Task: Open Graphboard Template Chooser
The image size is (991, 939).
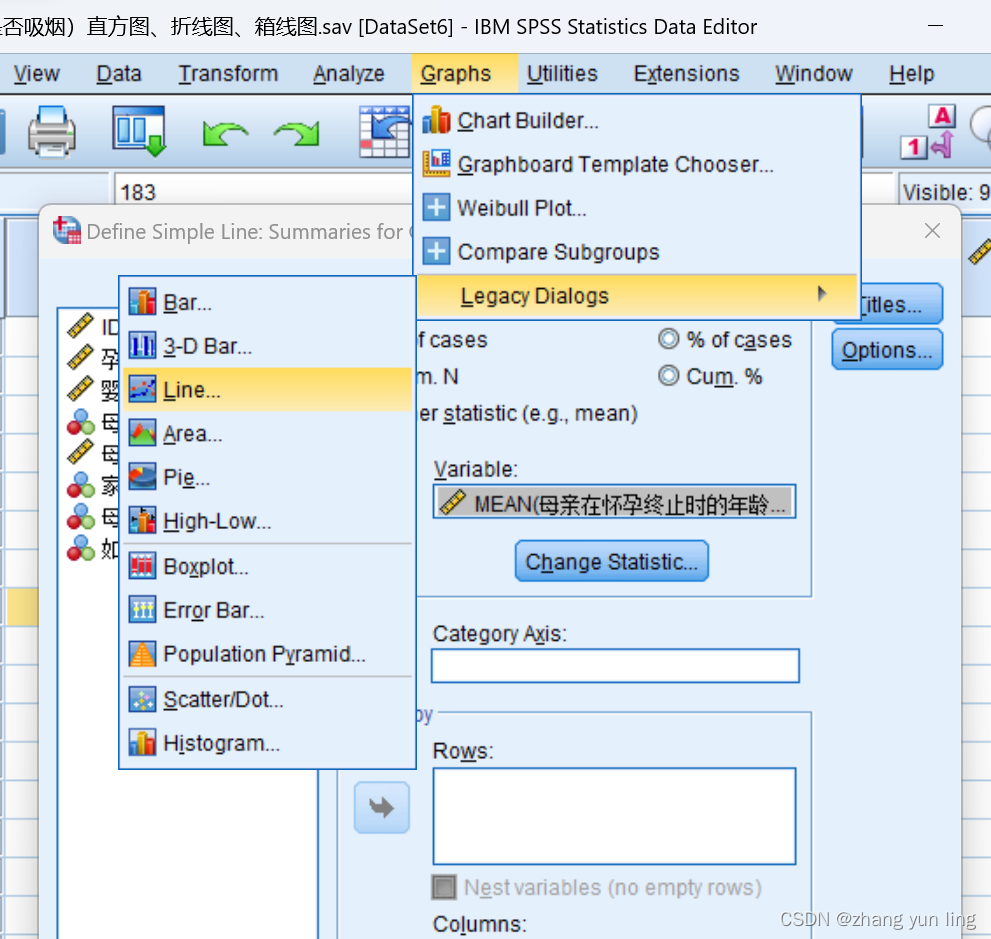Action: pos(637,164)
